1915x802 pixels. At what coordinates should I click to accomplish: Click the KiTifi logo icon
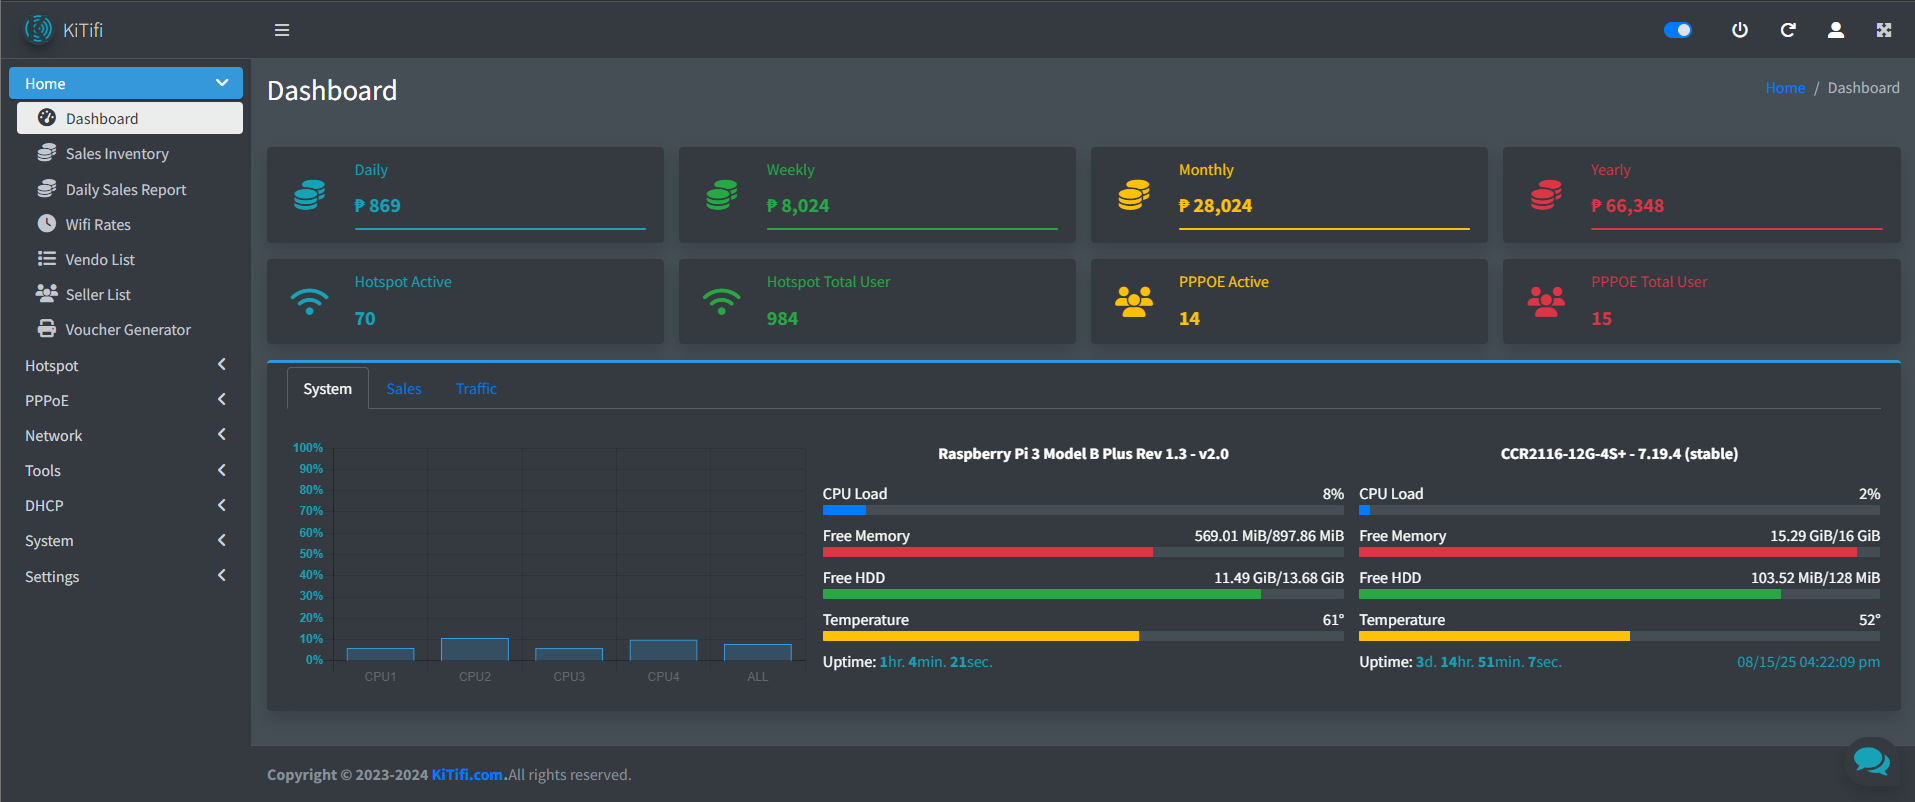coord(38,30)
